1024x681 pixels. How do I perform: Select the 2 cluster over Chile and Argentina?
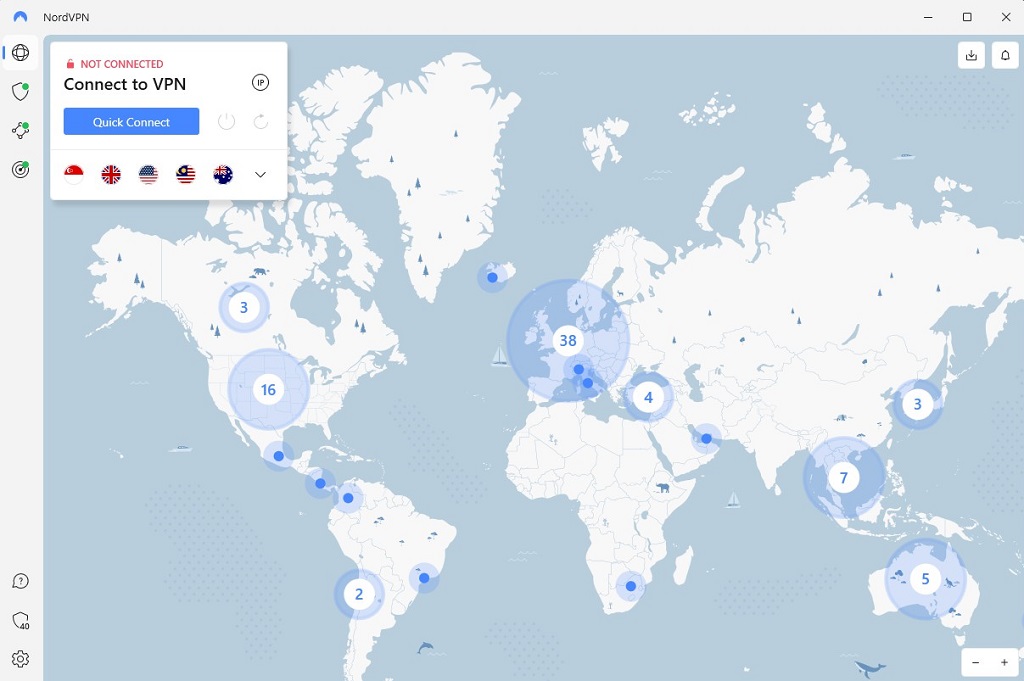click(x=359, y=594)
